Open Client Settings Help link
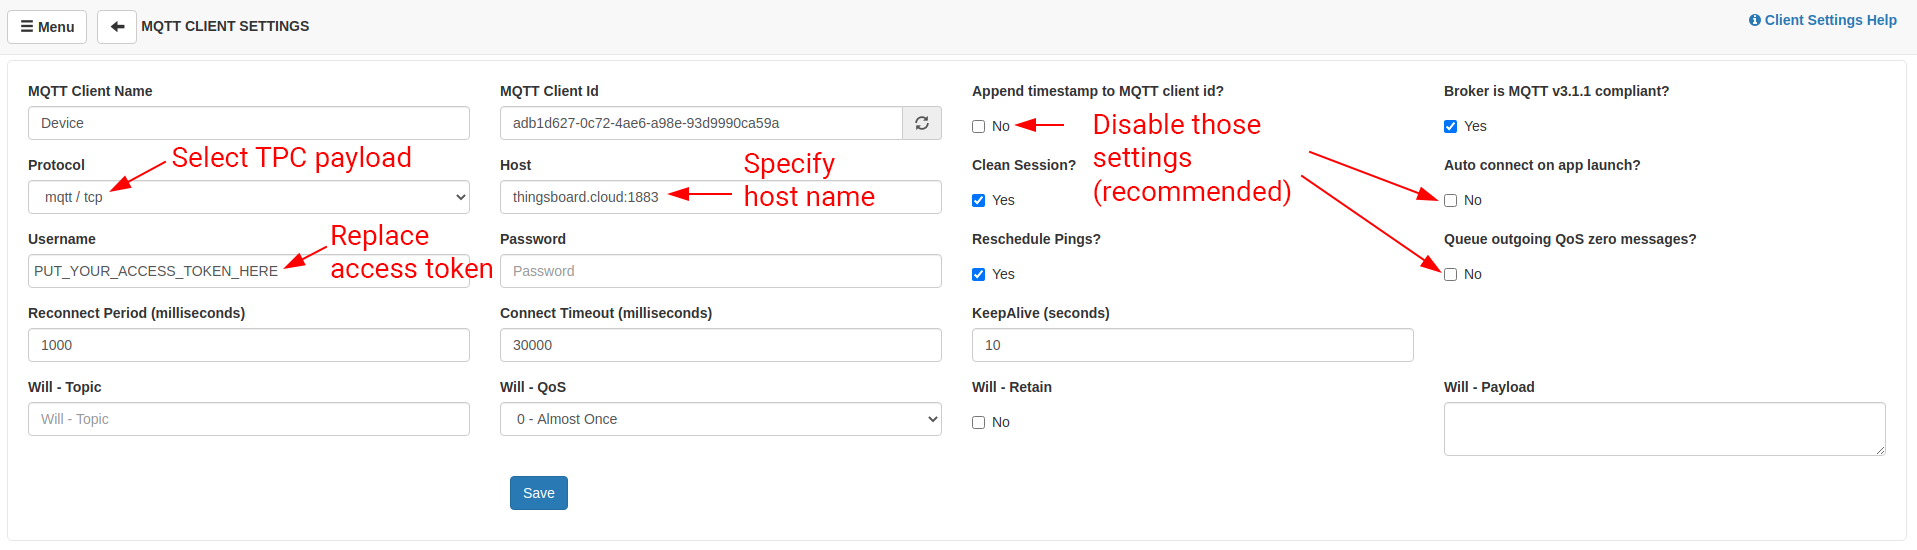Screen dimensions: 1917x550 (1822, 20)
